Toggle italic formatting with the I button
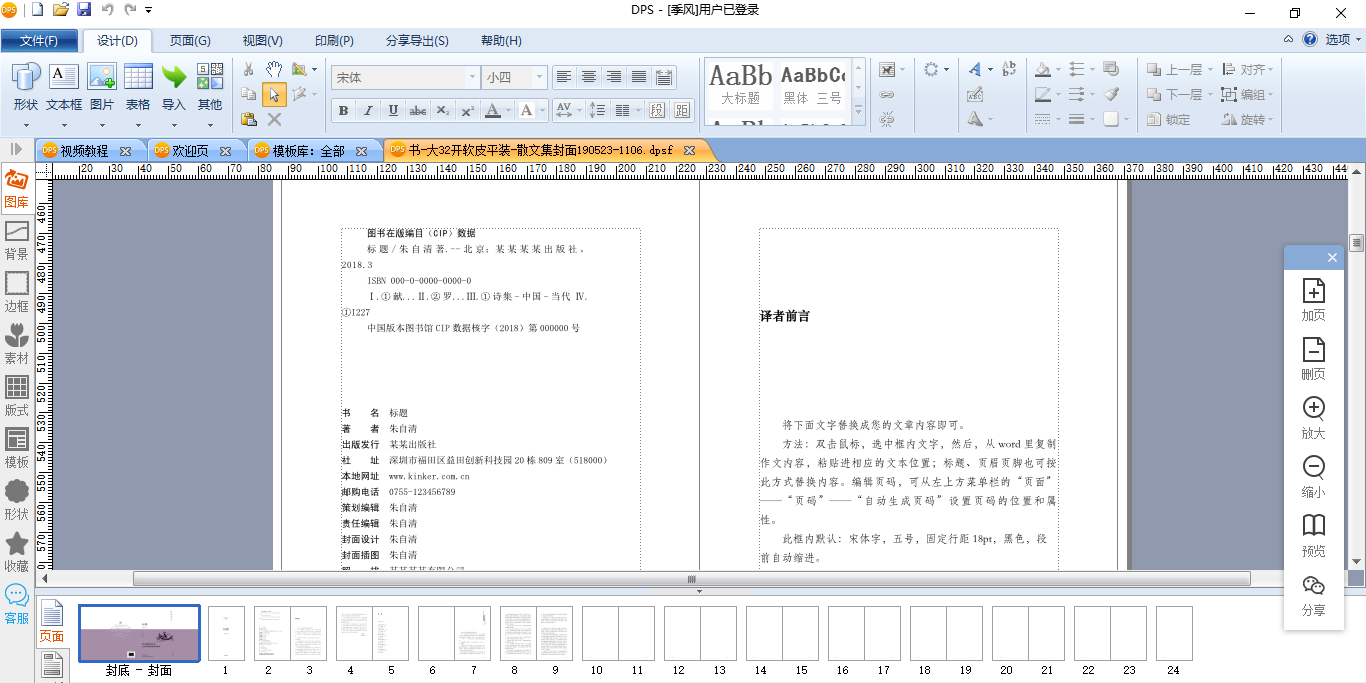 point(368,110)
